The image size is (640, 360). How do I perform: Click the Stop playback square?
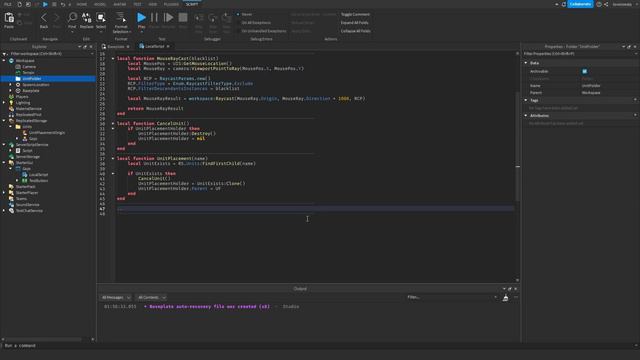pos(183,19)
